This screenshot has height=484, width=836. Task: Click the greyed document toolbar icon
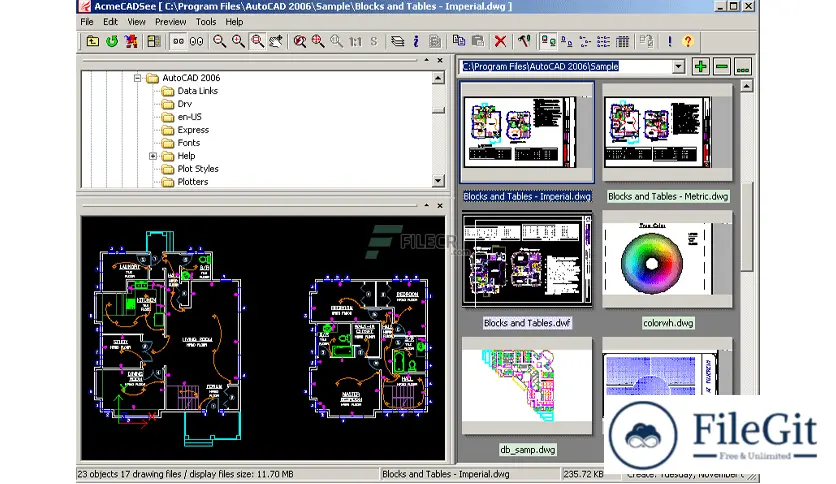pyautogui.click(x=435, y=41)
